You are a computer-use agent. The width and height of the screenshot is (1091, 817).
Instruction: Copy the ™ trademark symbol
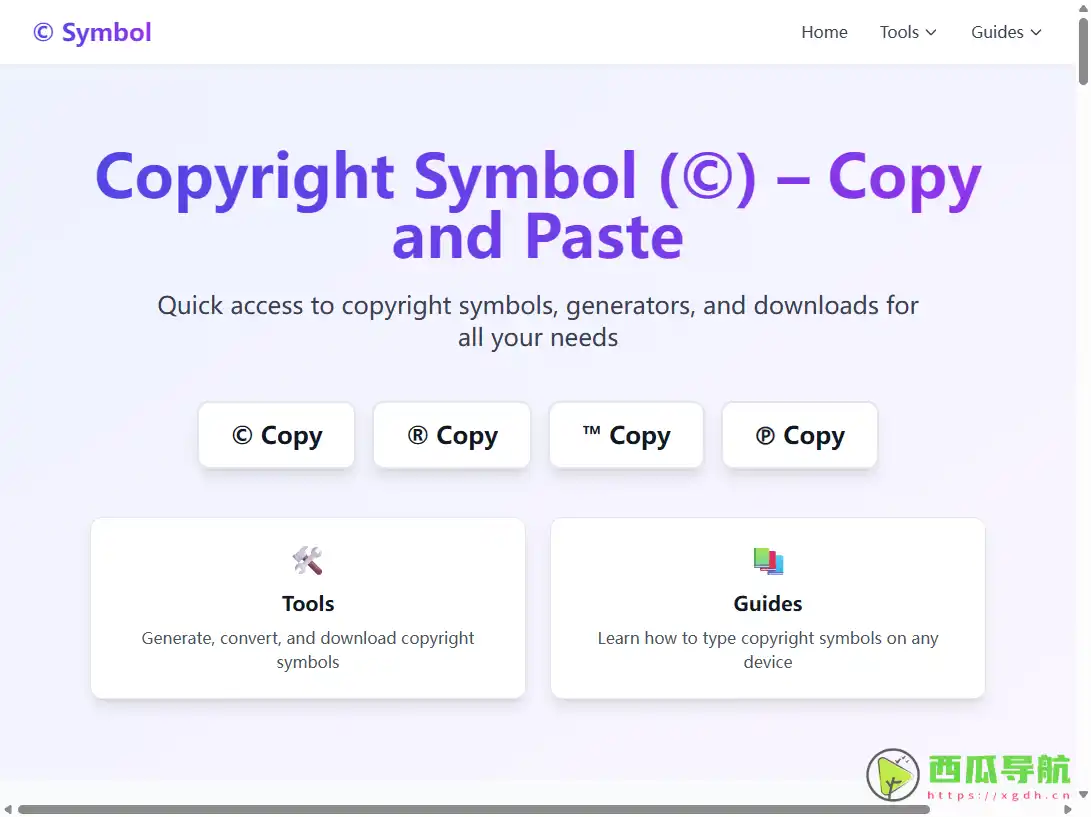626,435
